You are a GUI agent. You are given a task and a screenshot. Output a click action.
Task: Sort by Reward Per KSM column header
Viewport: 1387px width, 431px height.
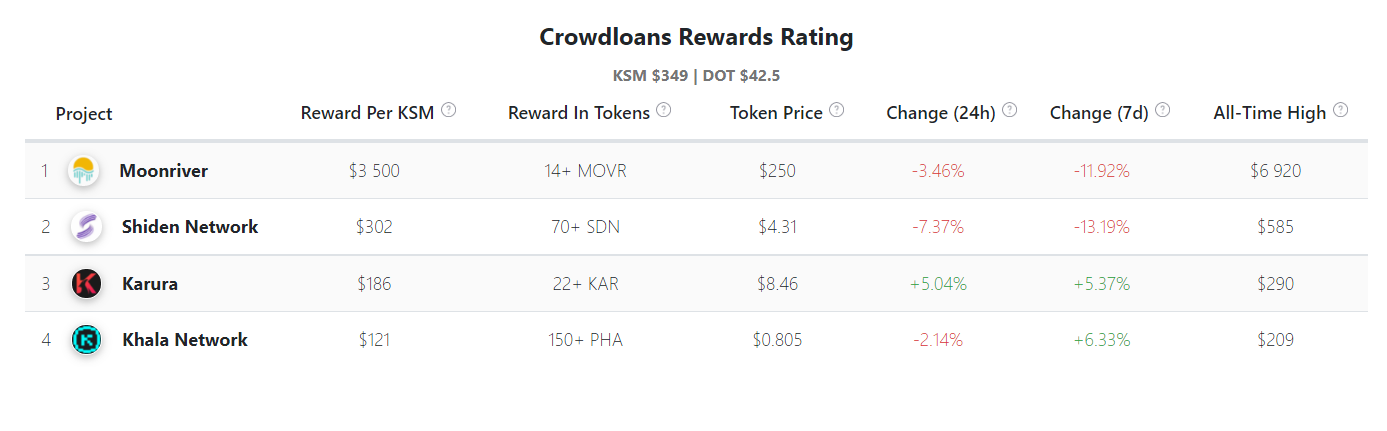[x=367, y=113]
